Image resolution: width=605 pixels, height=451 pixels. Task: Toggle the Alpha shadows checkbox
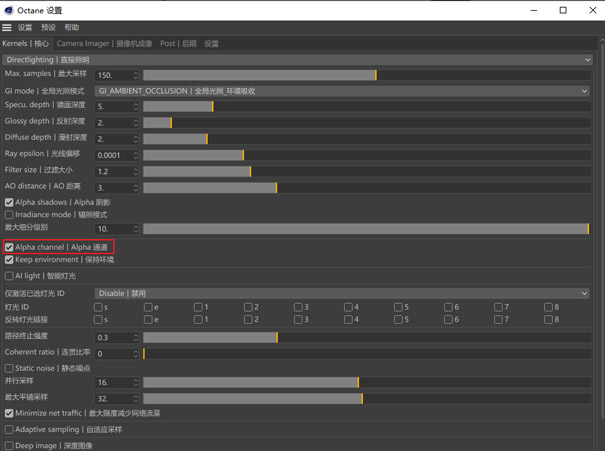(9, 202)
